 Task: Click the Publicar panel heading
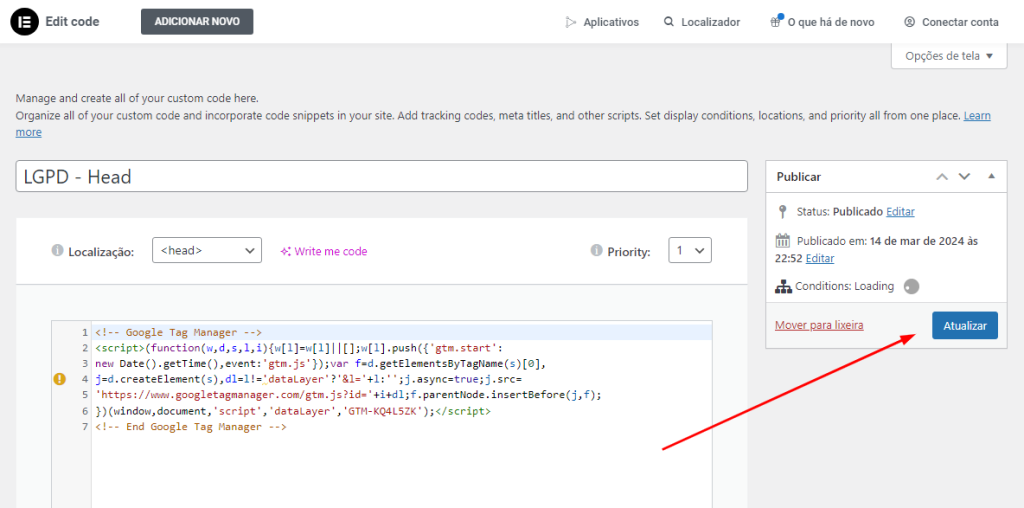pyautogui.click(x=799, y=177)
